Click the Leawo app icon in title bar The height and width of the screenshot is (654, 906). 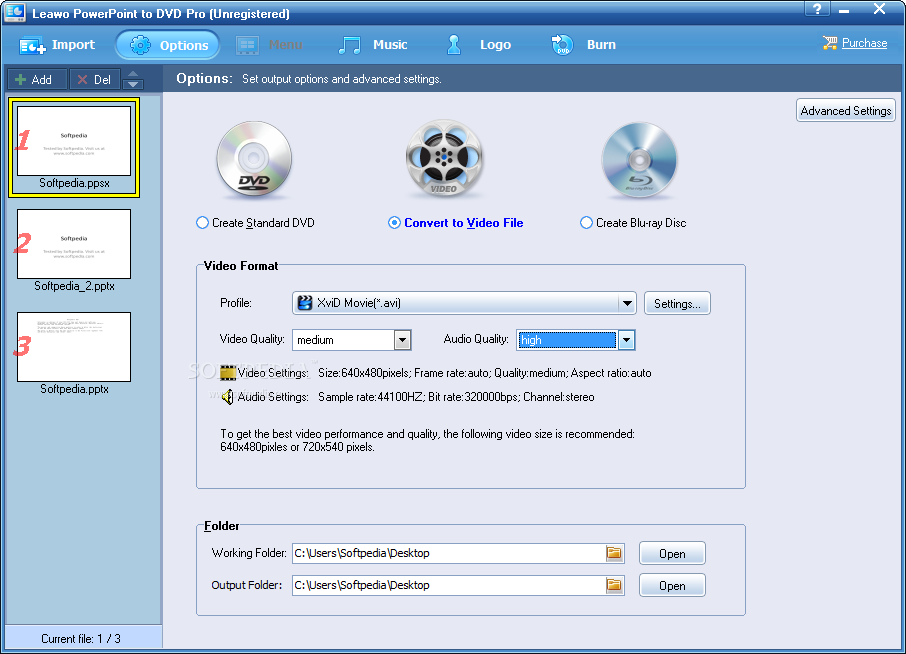click(14, 12)
